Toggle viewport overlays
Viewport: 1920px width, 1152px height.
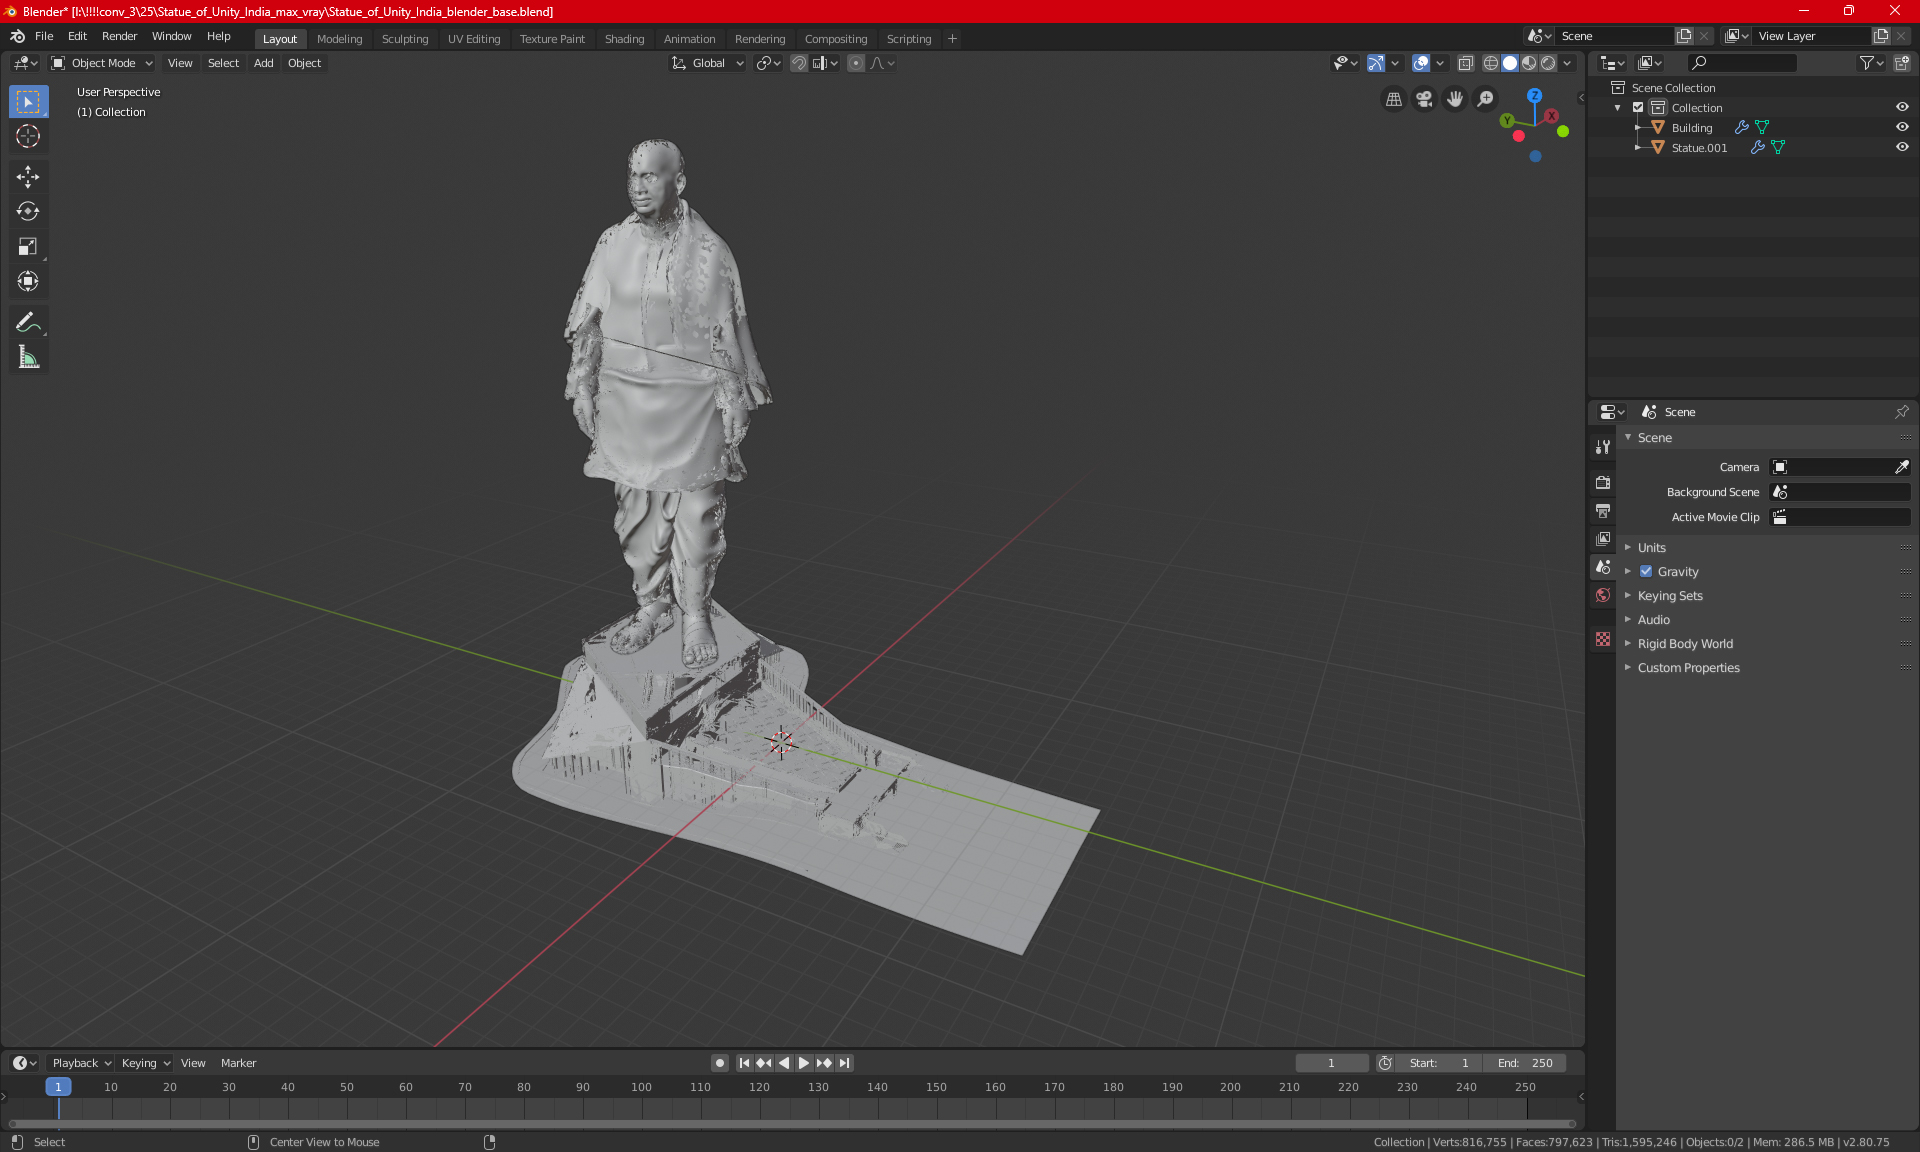1421,63
